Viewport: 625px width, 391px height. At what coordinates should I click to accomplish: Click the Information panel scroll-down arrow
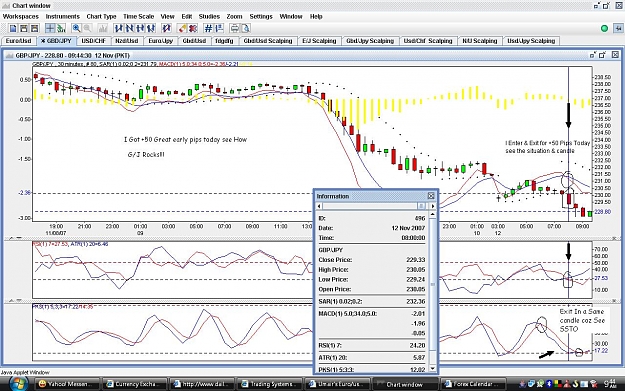433,369
